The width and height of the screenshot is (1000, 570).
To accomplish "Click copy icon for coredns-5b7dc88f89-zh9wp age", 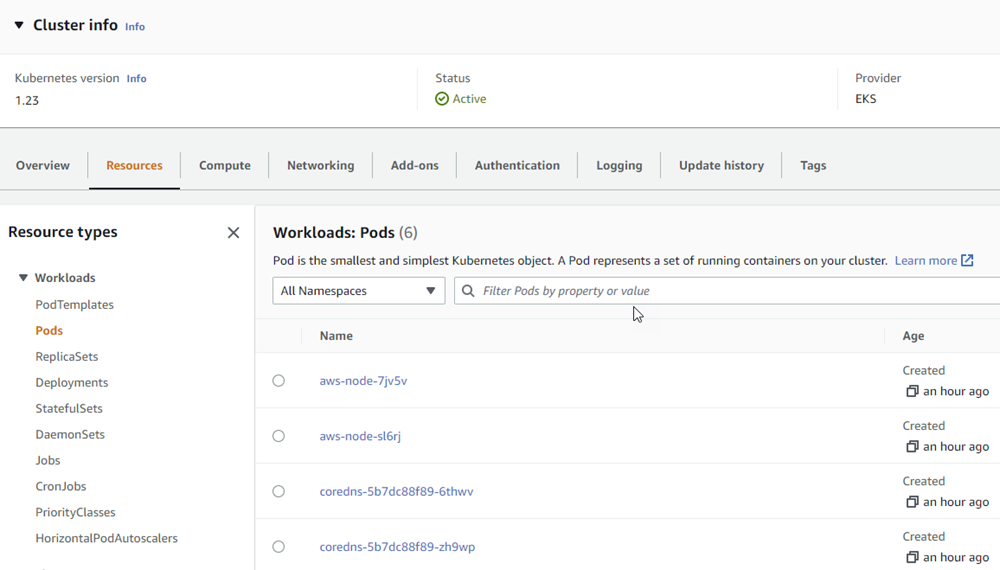I will 912,557.
